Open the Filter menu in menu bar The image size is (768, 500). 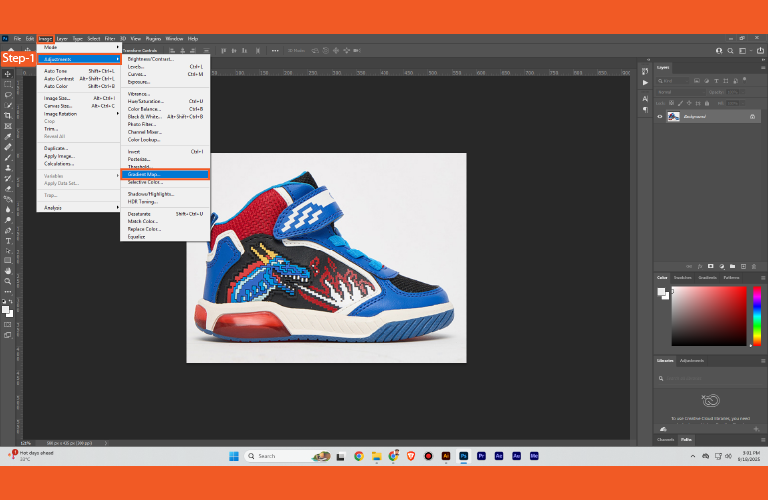coord(109,38)
